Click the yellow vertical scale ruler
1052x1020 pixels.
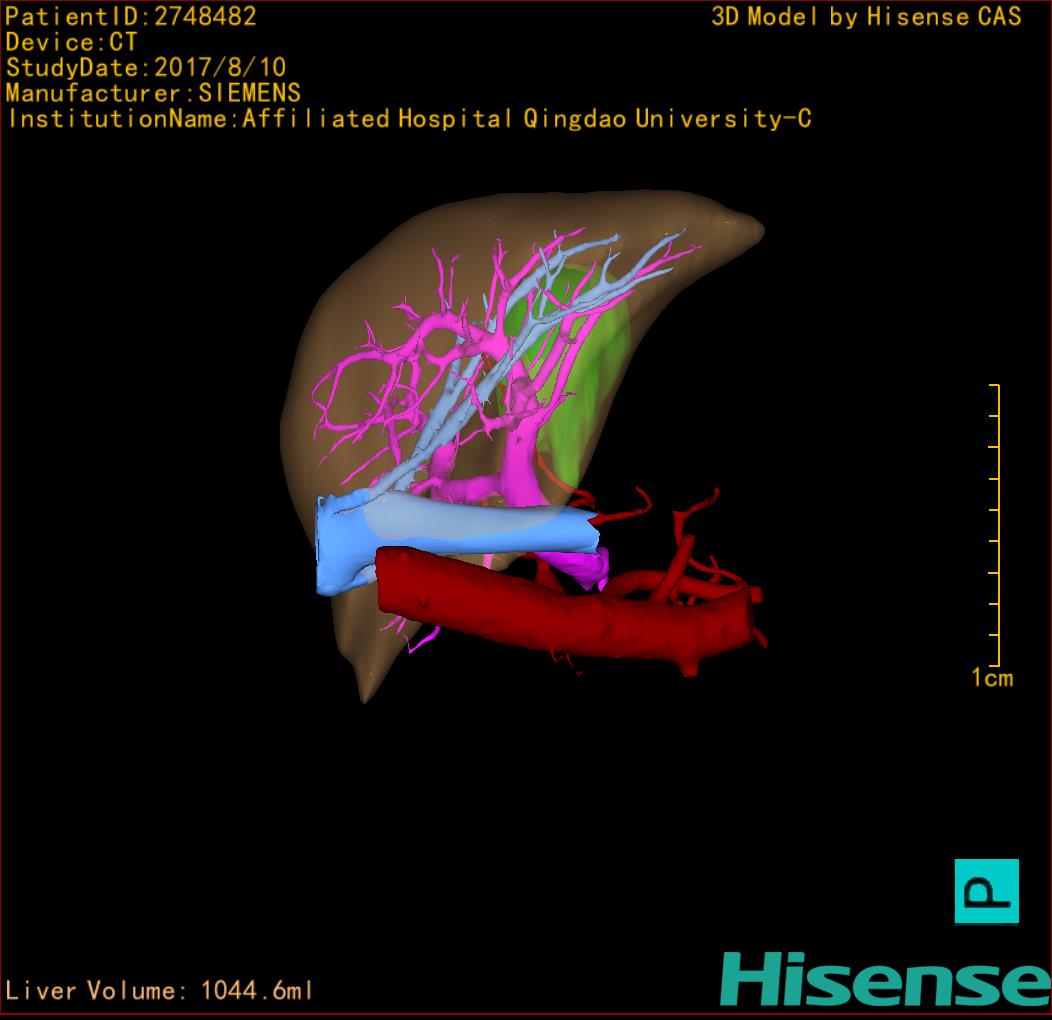[995, 525]
